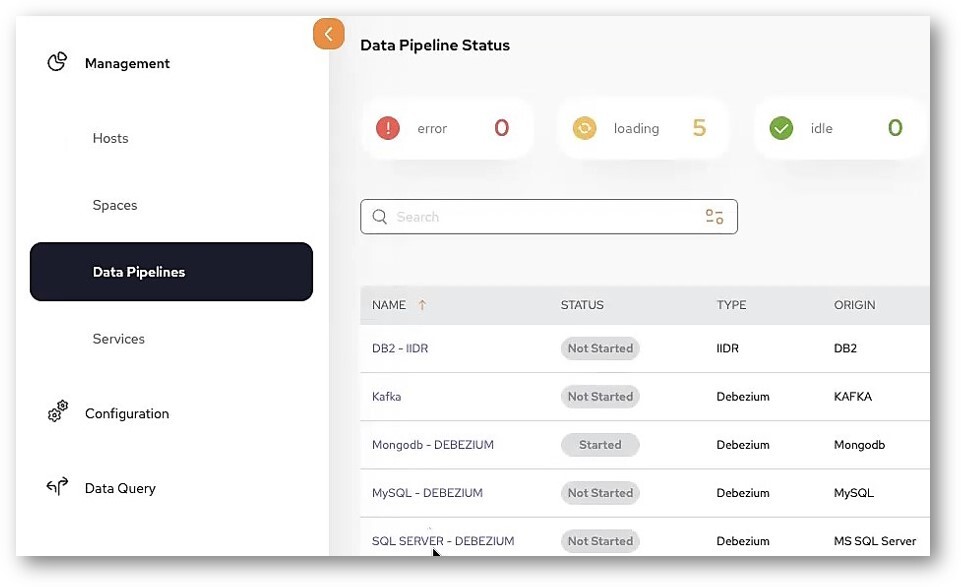Open the Hosts menu item
The height and width of the screenshot is (587, 961).
tap(110, 138)
